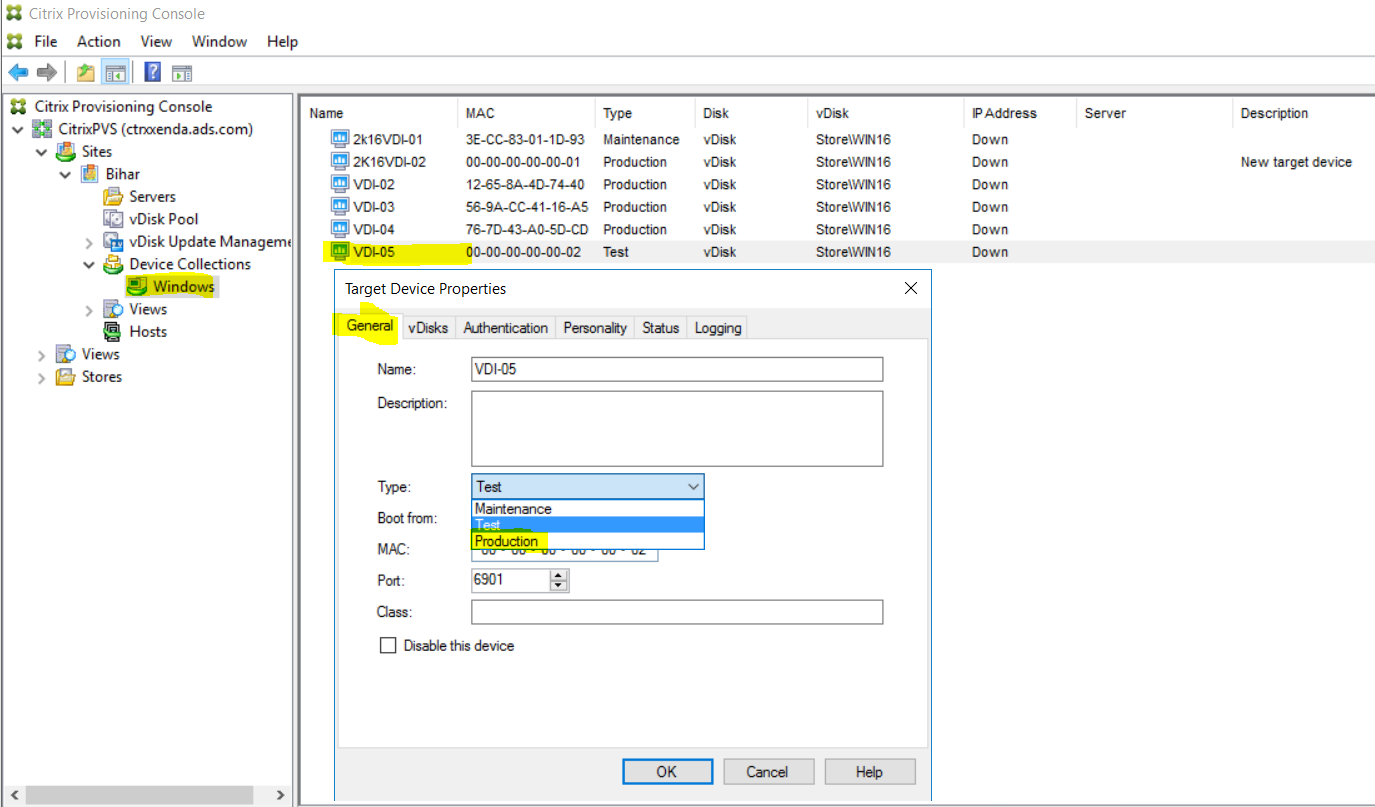
Task: Select the vDisk Pool icon
Action: (113, 219)
